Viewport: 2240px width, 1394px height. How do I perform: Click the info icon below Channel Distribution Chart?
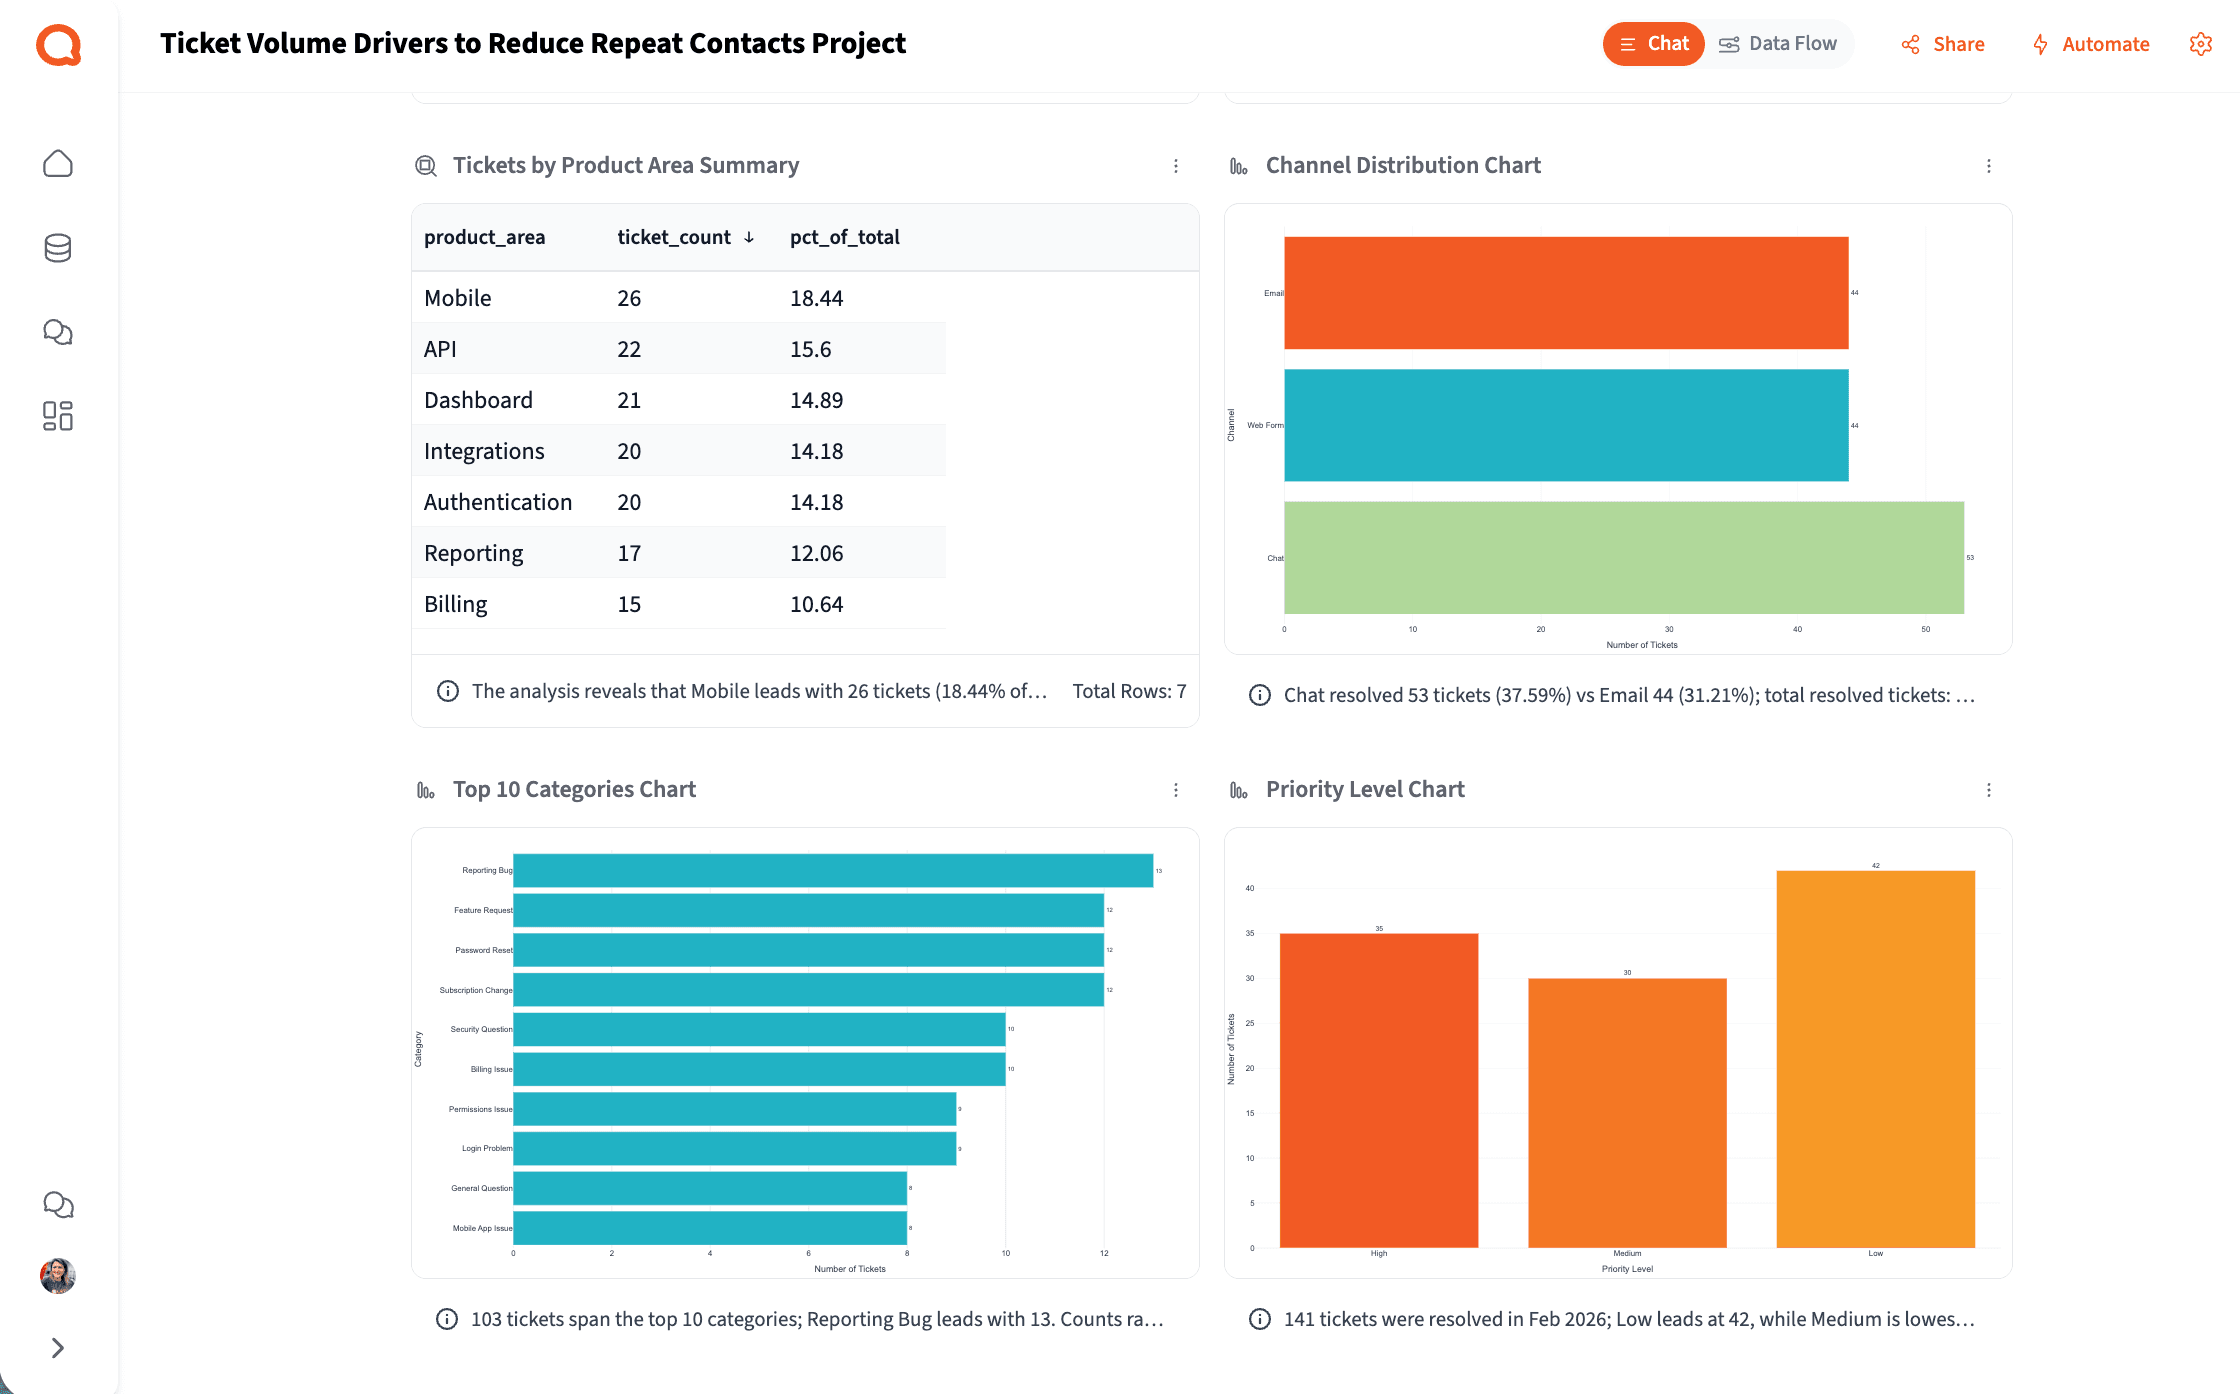click(1259, 694)
